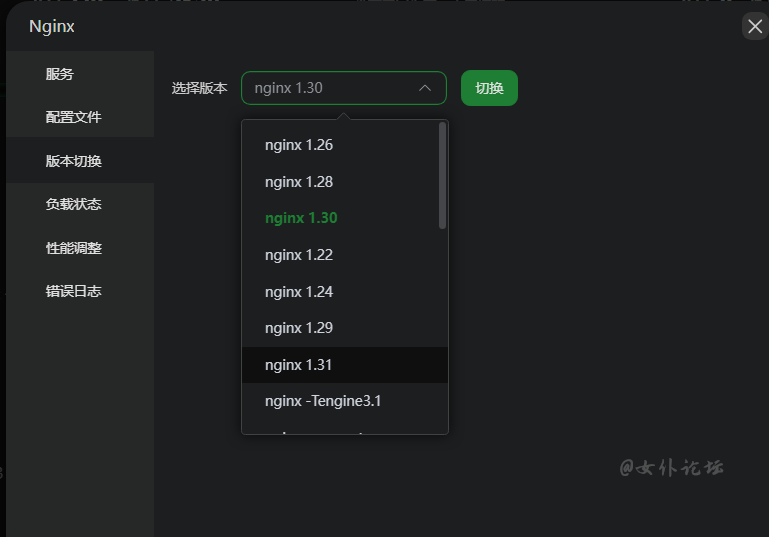Image resolution: width=769 pixels, height=537 pixels.
Task: Collapse the version dropdown chevron arrow
Action: (425, 88)
